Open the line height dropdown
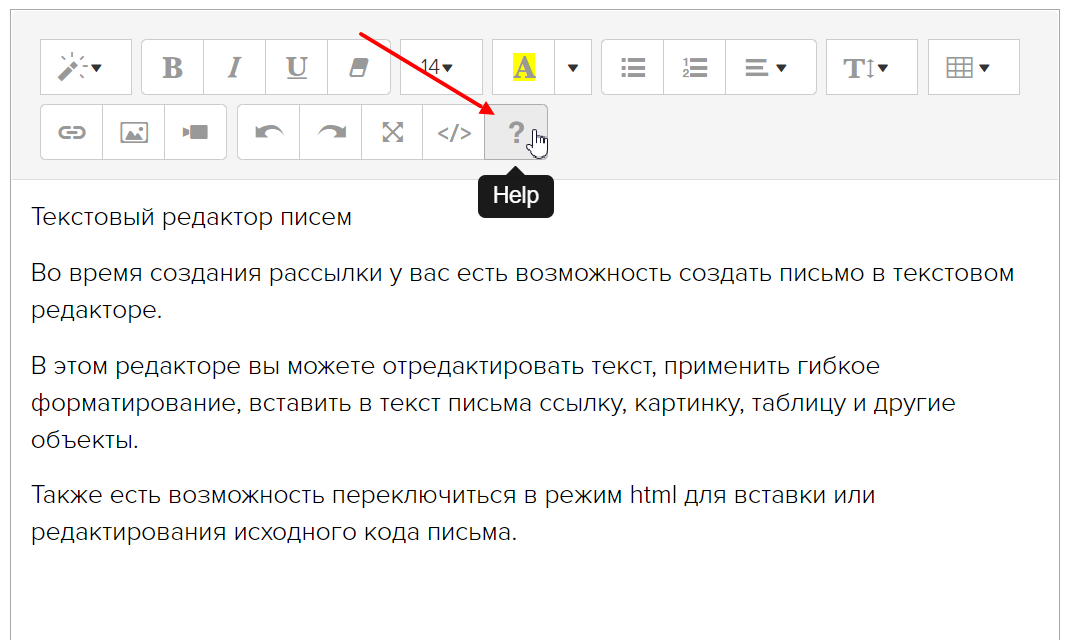The width and height of the screenshot is (1070, 640). point(870,67)
